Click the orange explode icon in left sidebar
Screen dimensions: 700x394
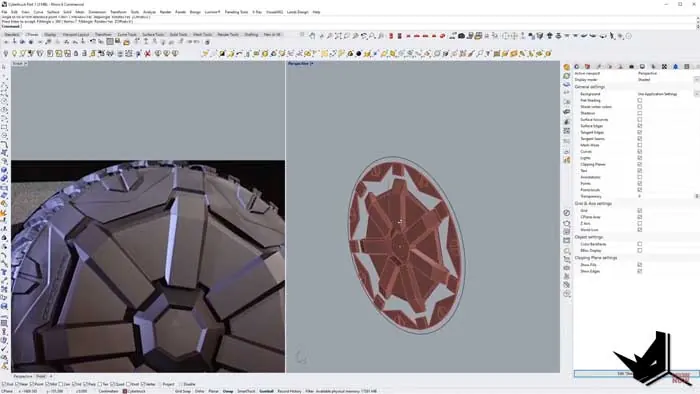tap(3, 213)
